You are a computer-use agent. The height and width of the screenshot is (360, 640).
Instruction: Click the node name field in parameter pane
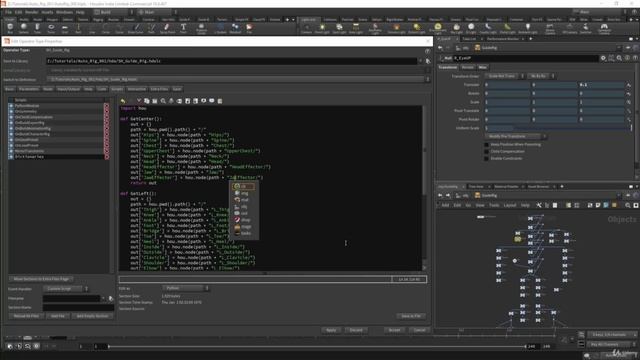click(x=525, y=58)
